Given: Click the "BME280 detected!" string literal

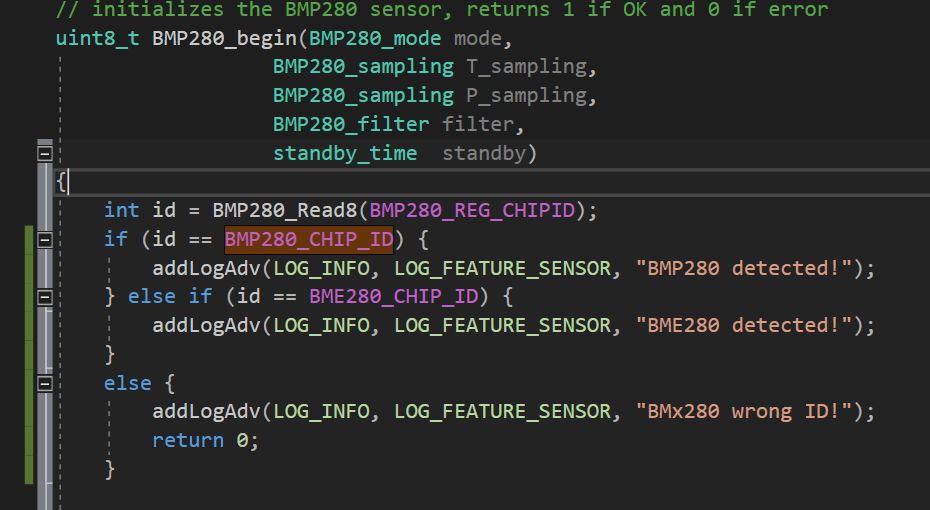Looking at the screenshot, I should (744, 325).
